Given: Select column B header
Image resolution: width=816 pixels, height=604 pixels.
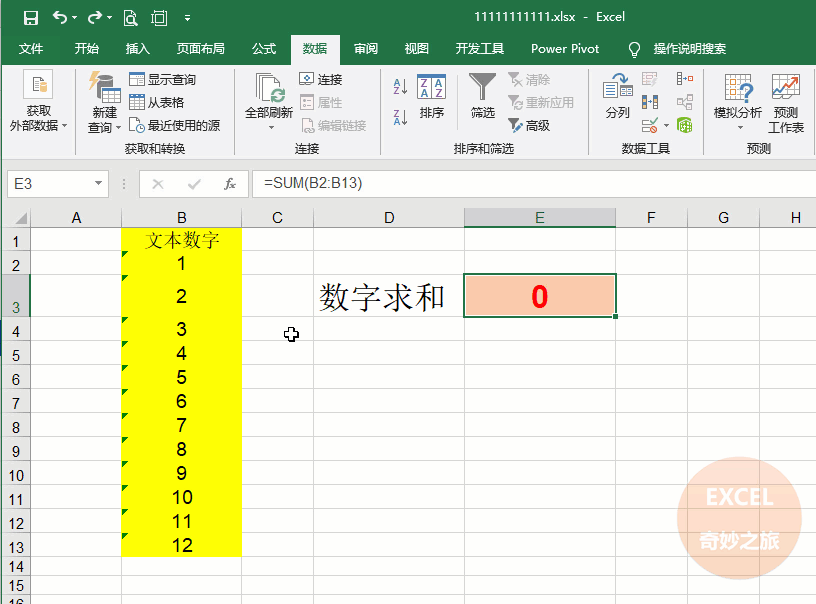Looking at the screenshot, I should pos(181,217).
